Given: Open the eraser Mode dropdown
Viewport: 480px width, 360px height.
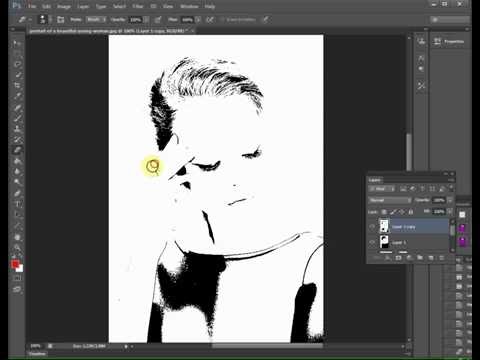Looking at the screenshot, I should (96, 20).
